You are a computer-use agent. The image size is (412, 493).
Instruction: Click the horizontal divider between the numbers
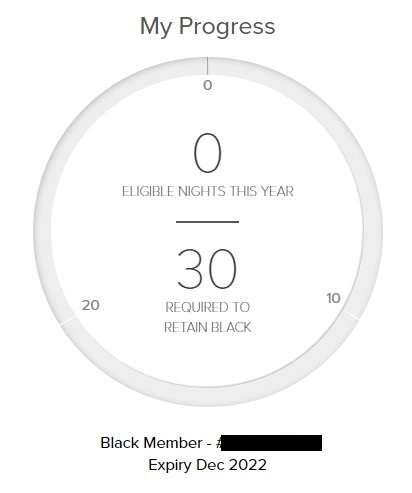coord(207,221)
